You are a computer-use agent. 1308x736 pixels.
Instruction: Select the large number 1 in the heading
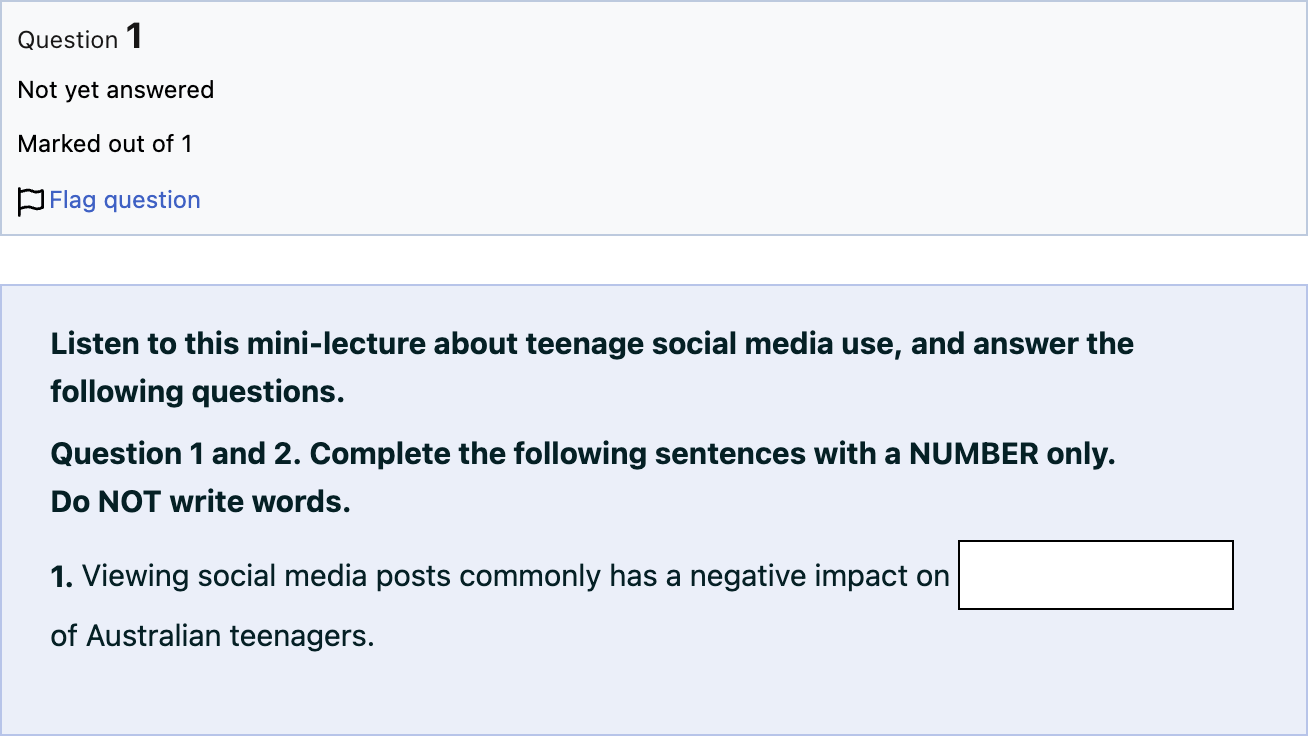click(134, 37)
